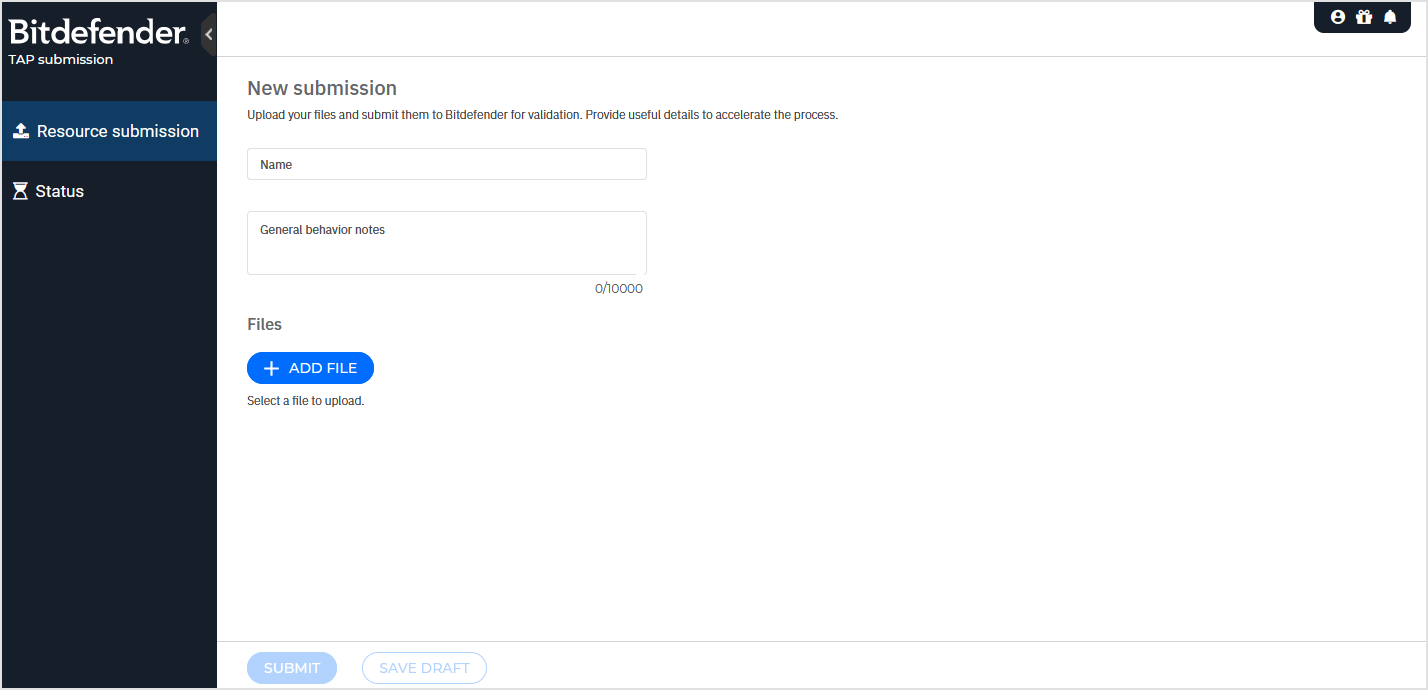This screenshot has width=1428, height=690.
Task: Collapse the sidebar with the chevron arrow
Action: (x=208, y=34)
